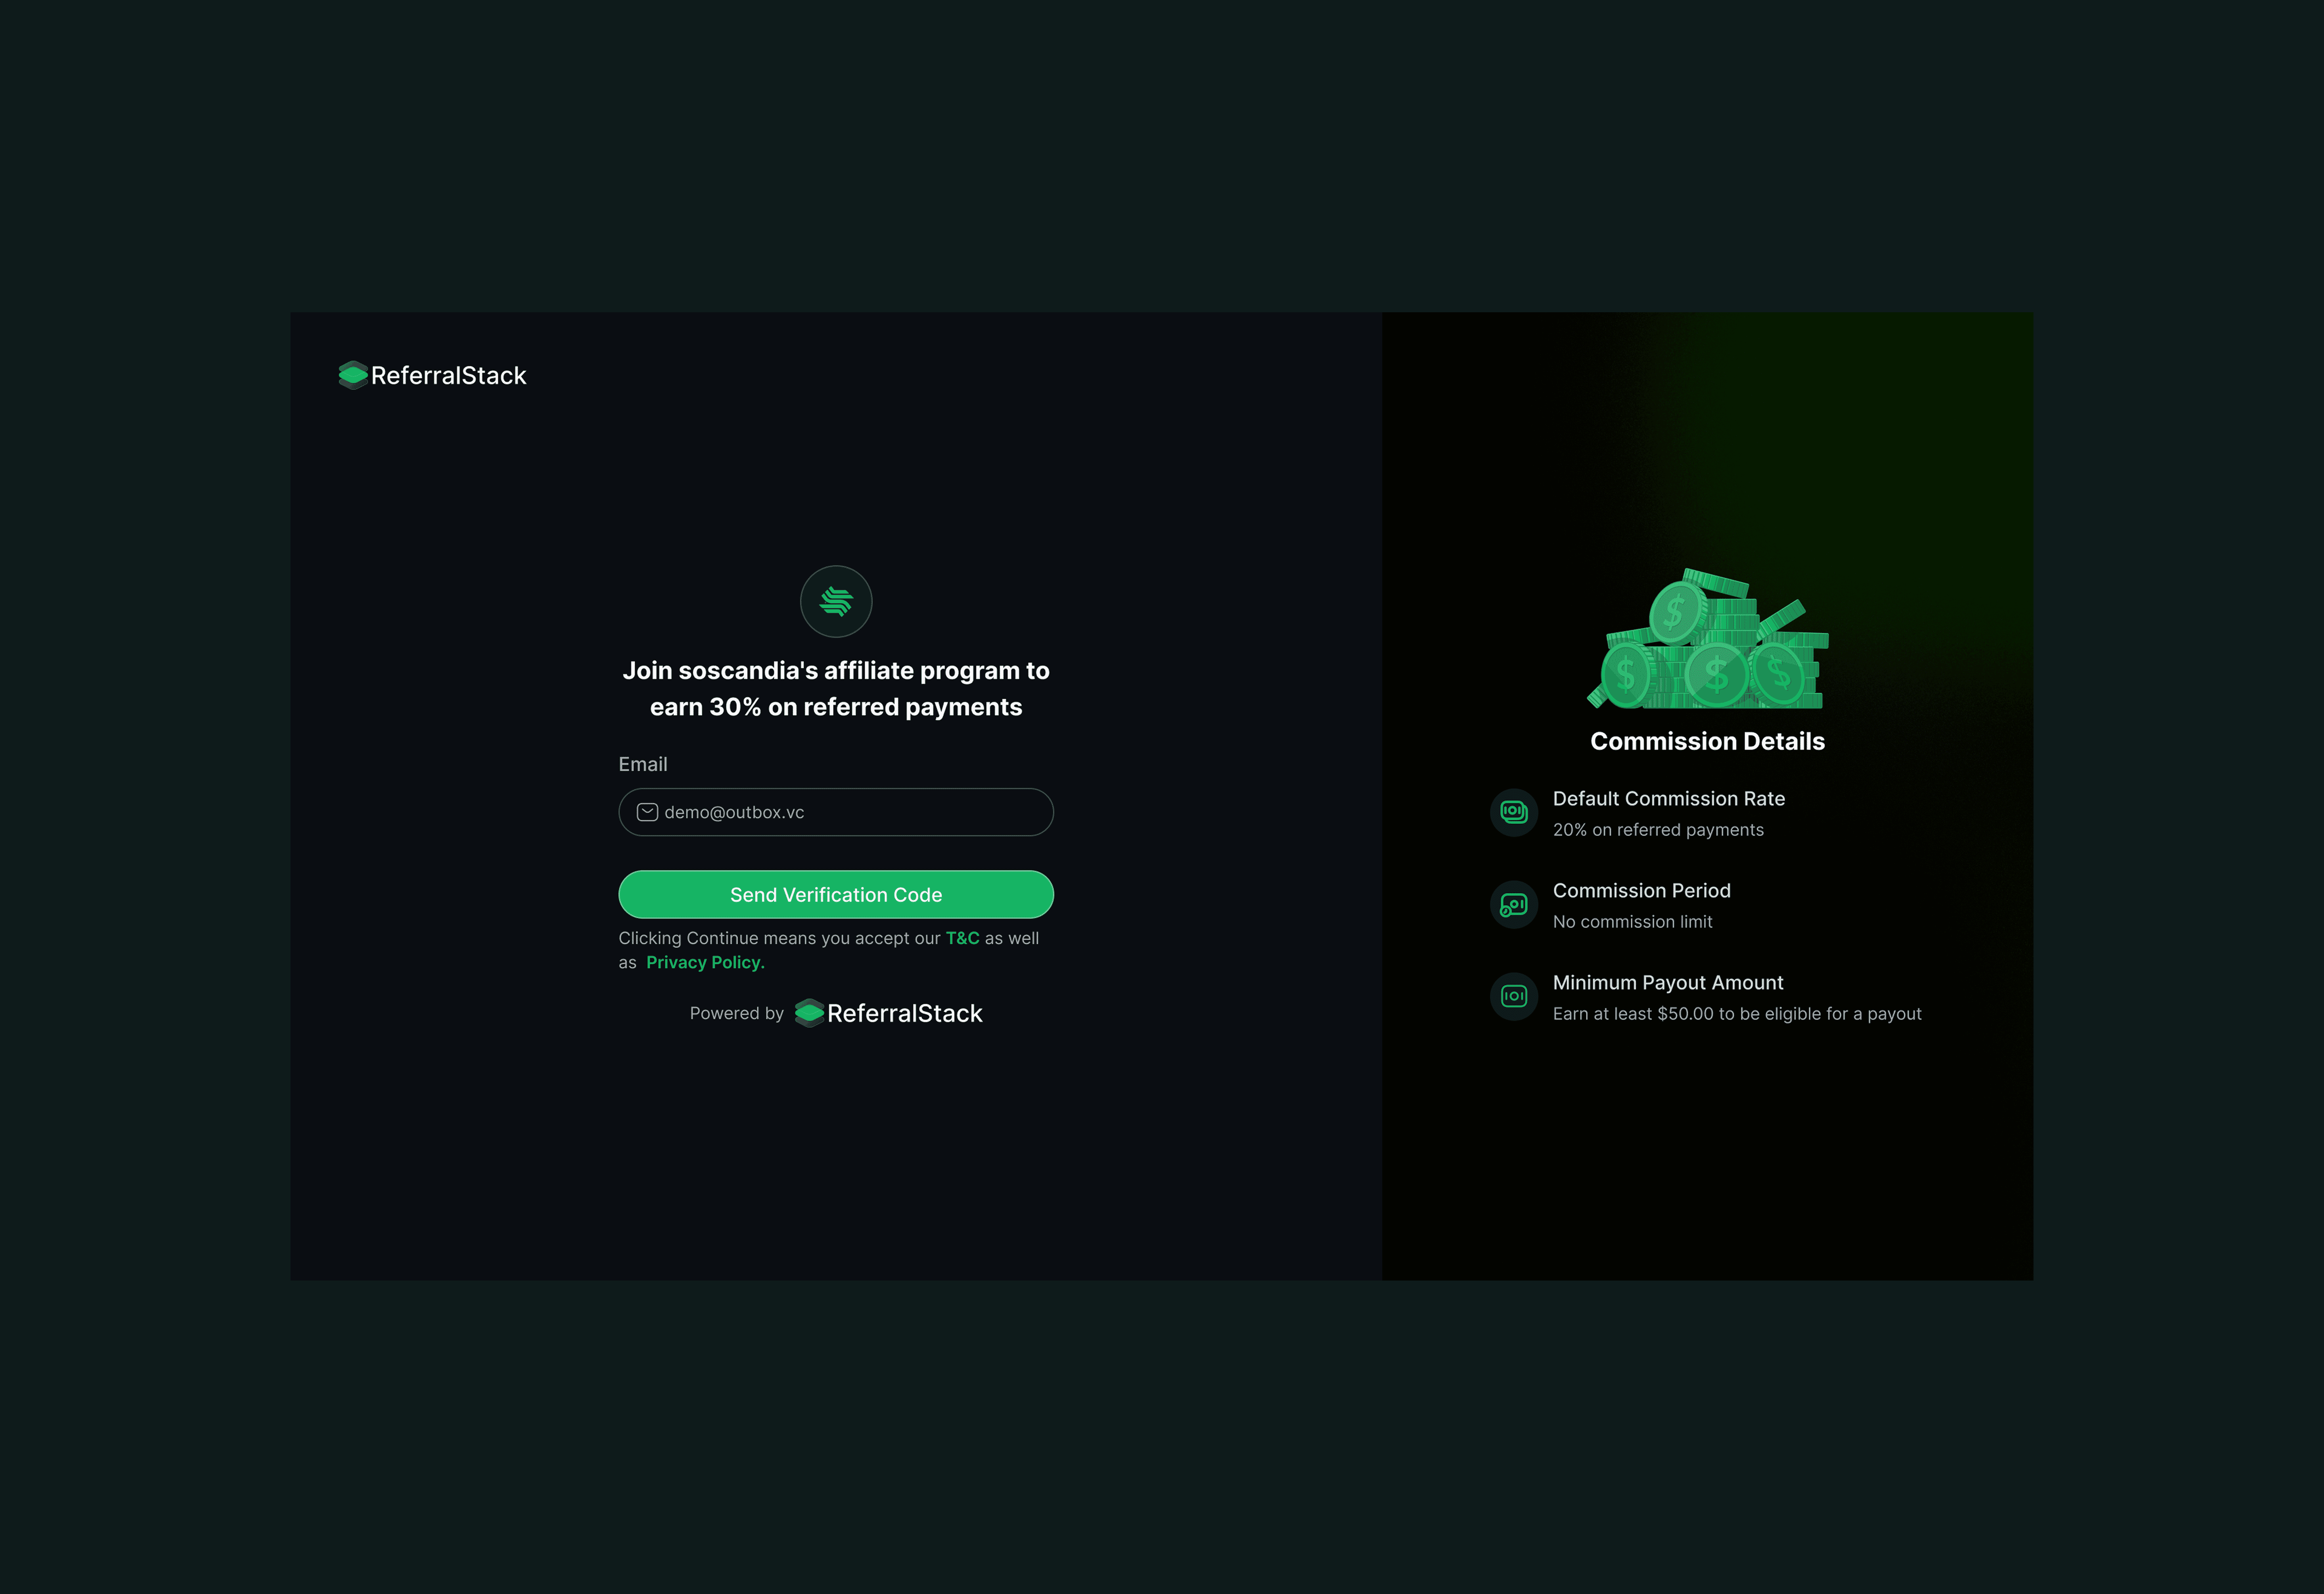Click the soscandia circular brand logo
Viewport: 2324px width, 1594px height.
click(836, 601)
